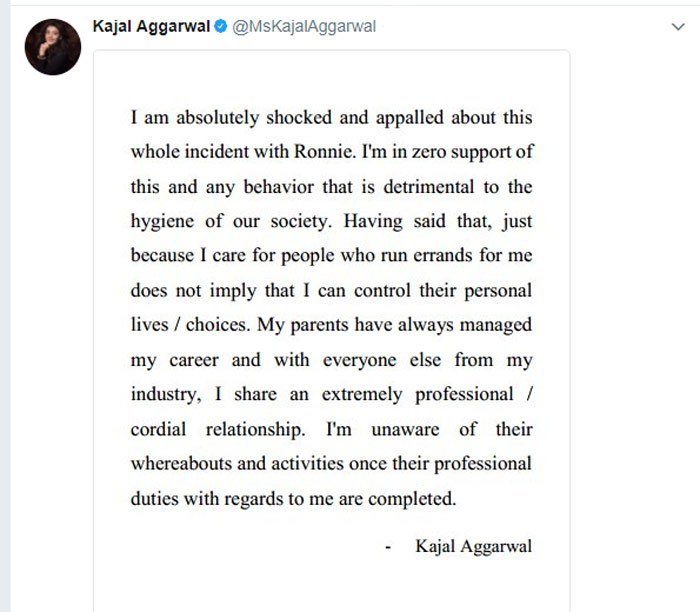The height and width of the screenshot is (612, 700).
Task: Expand the tweet options chevron
Action: click(679, 27)
